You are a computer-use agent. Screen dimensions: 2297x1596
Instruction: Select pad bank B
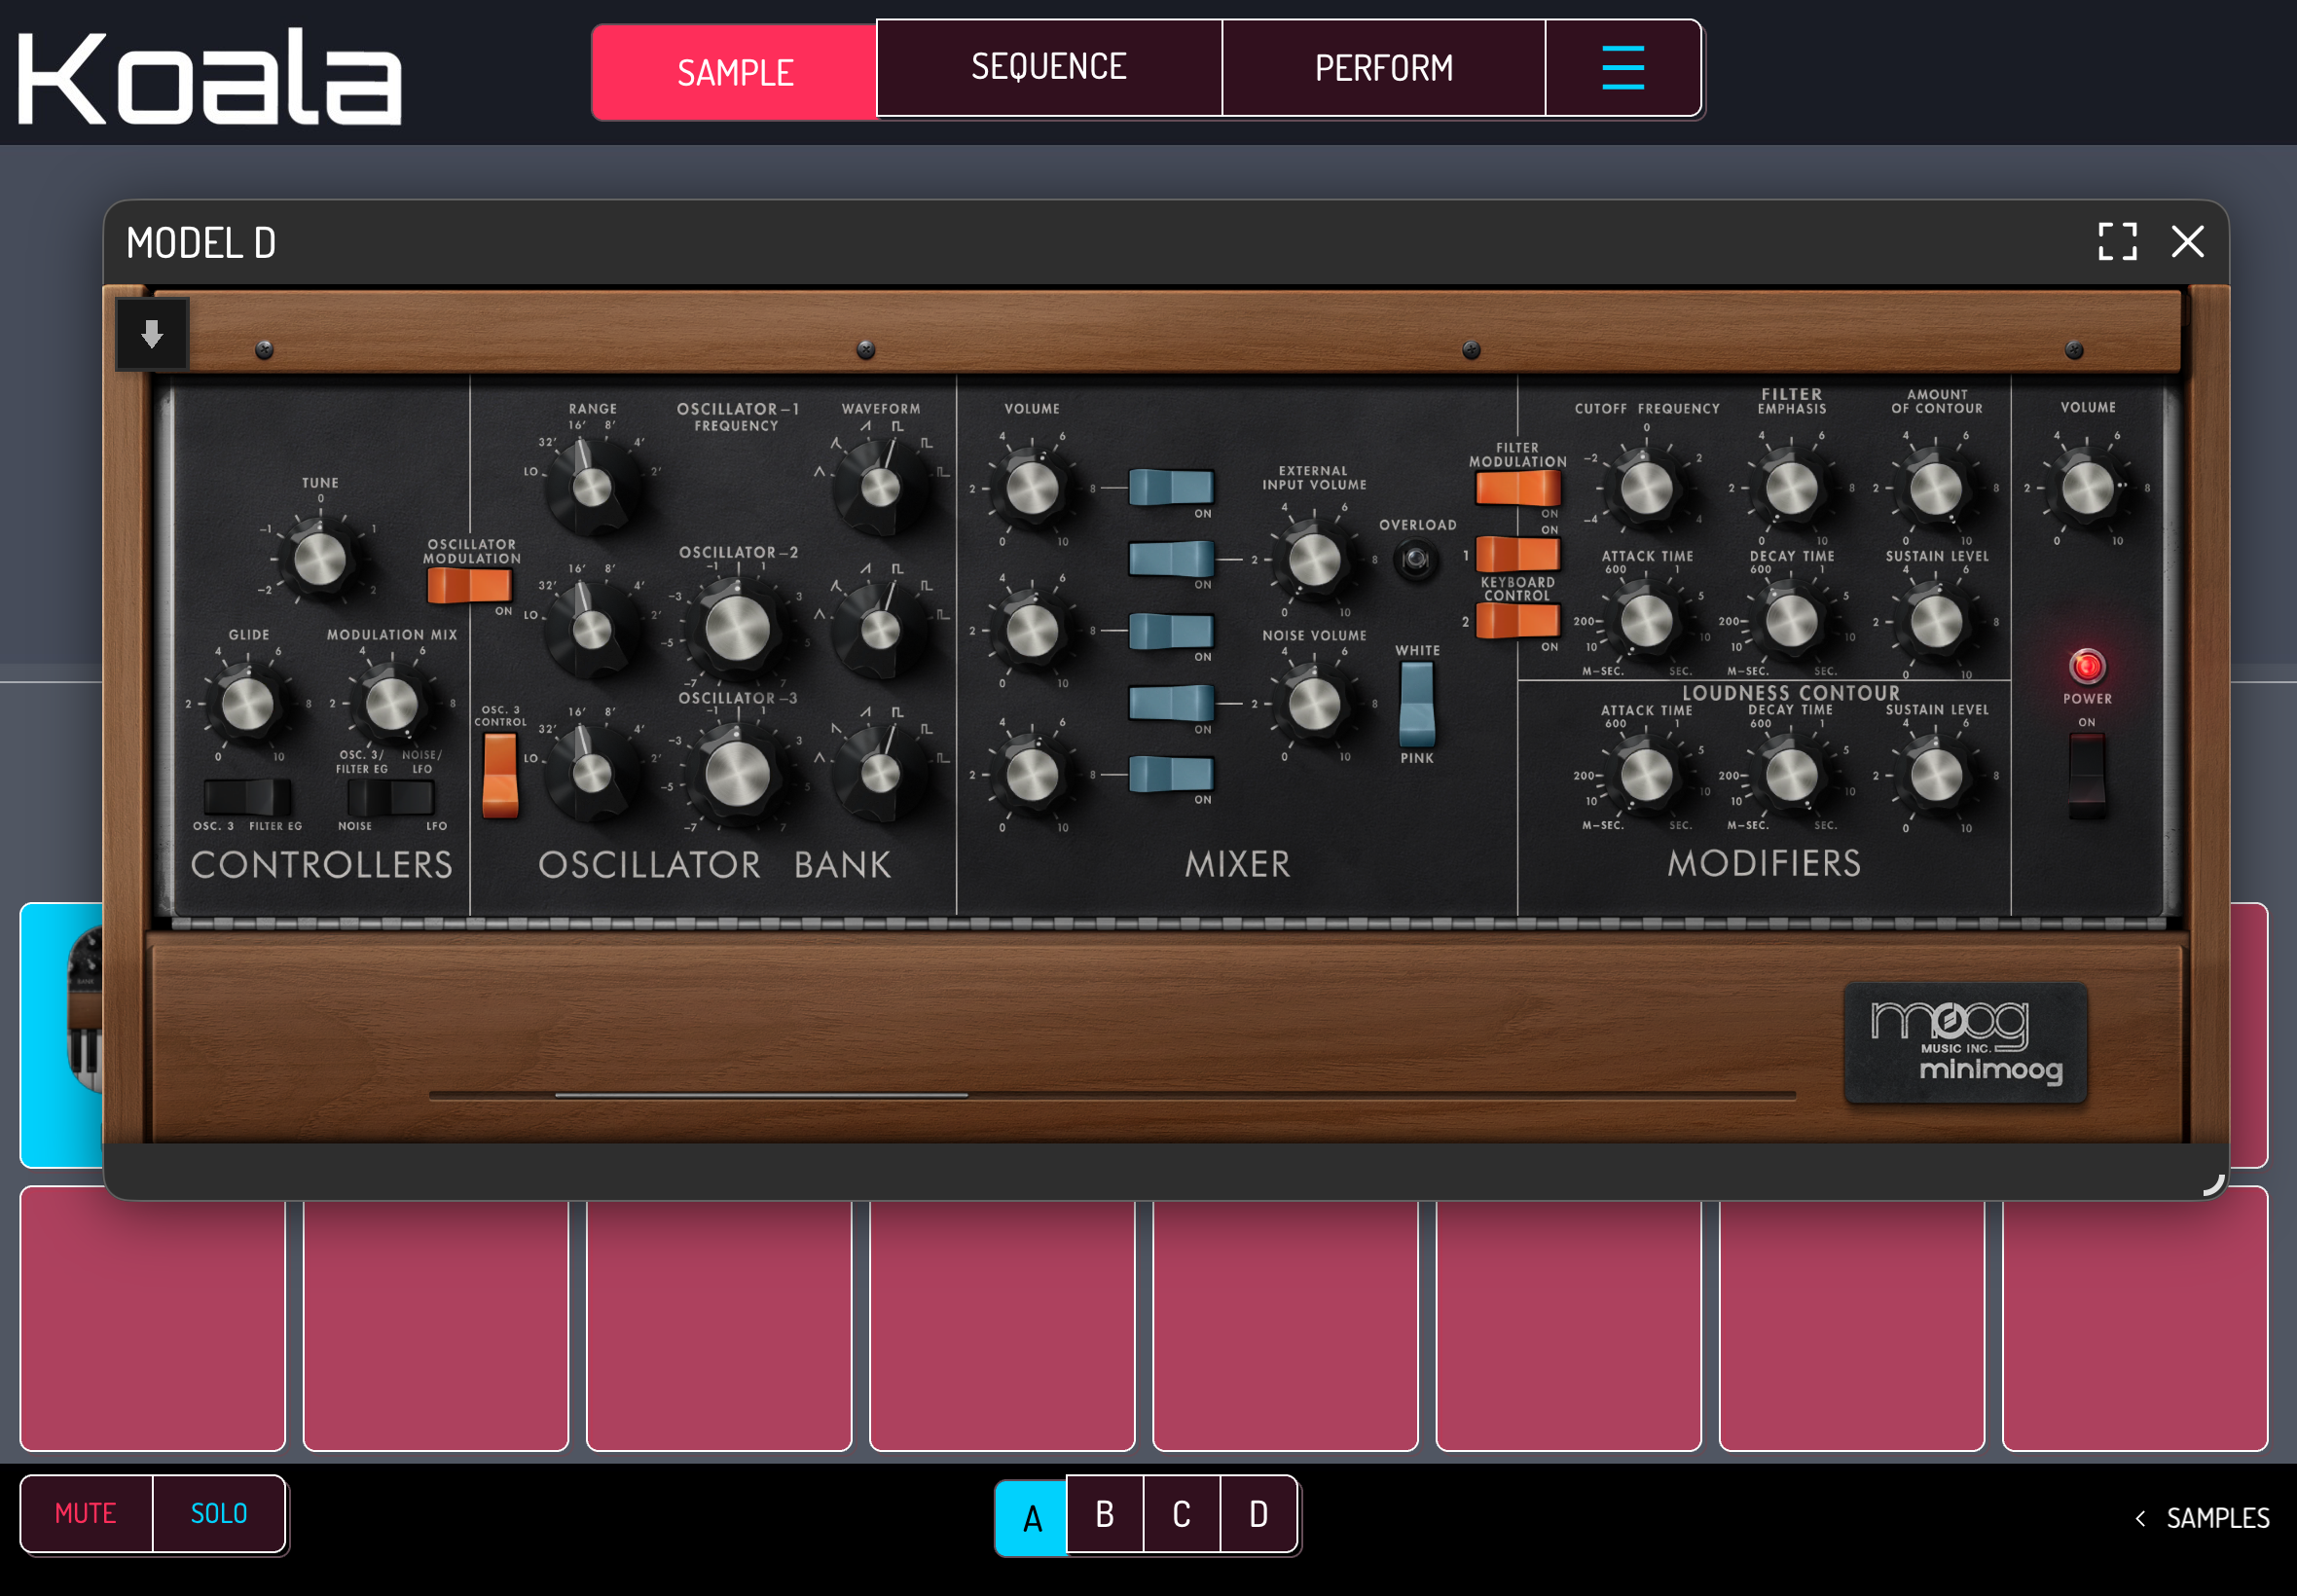1105,1514
